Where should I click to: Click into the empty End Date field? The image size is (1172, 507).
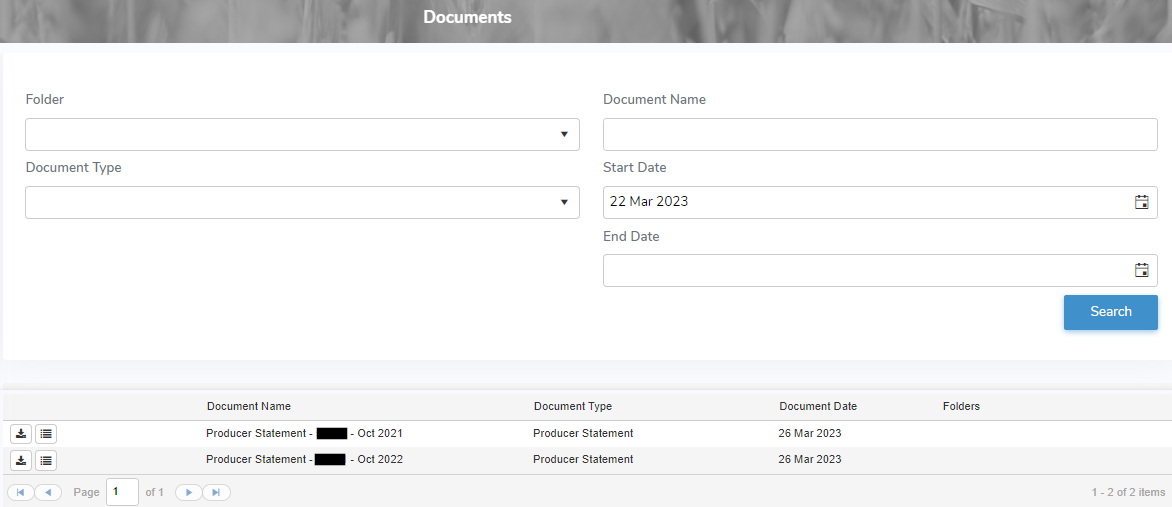click(x=865, y=270)
